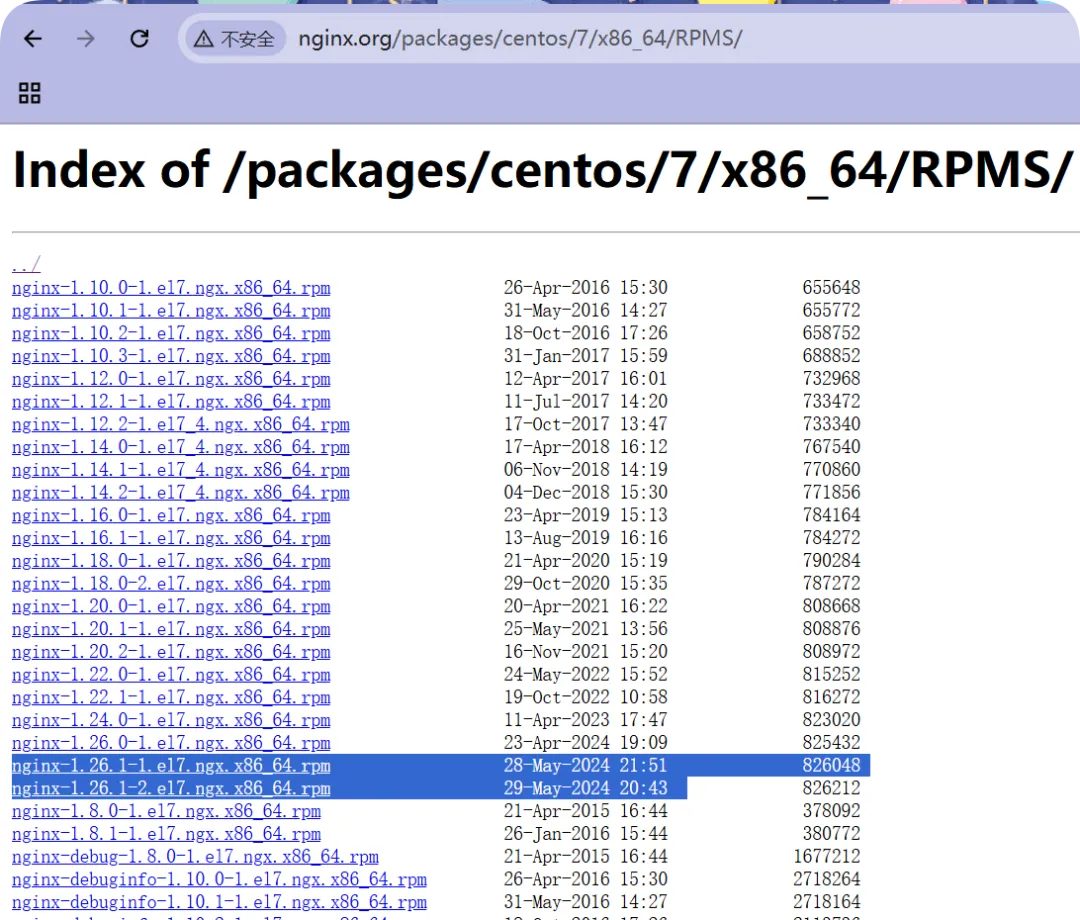The height and width of the screenshot is (920, 1080).
Task: Click the date 29-Oct-2020 15:35
Action: [x=585, y=583]
